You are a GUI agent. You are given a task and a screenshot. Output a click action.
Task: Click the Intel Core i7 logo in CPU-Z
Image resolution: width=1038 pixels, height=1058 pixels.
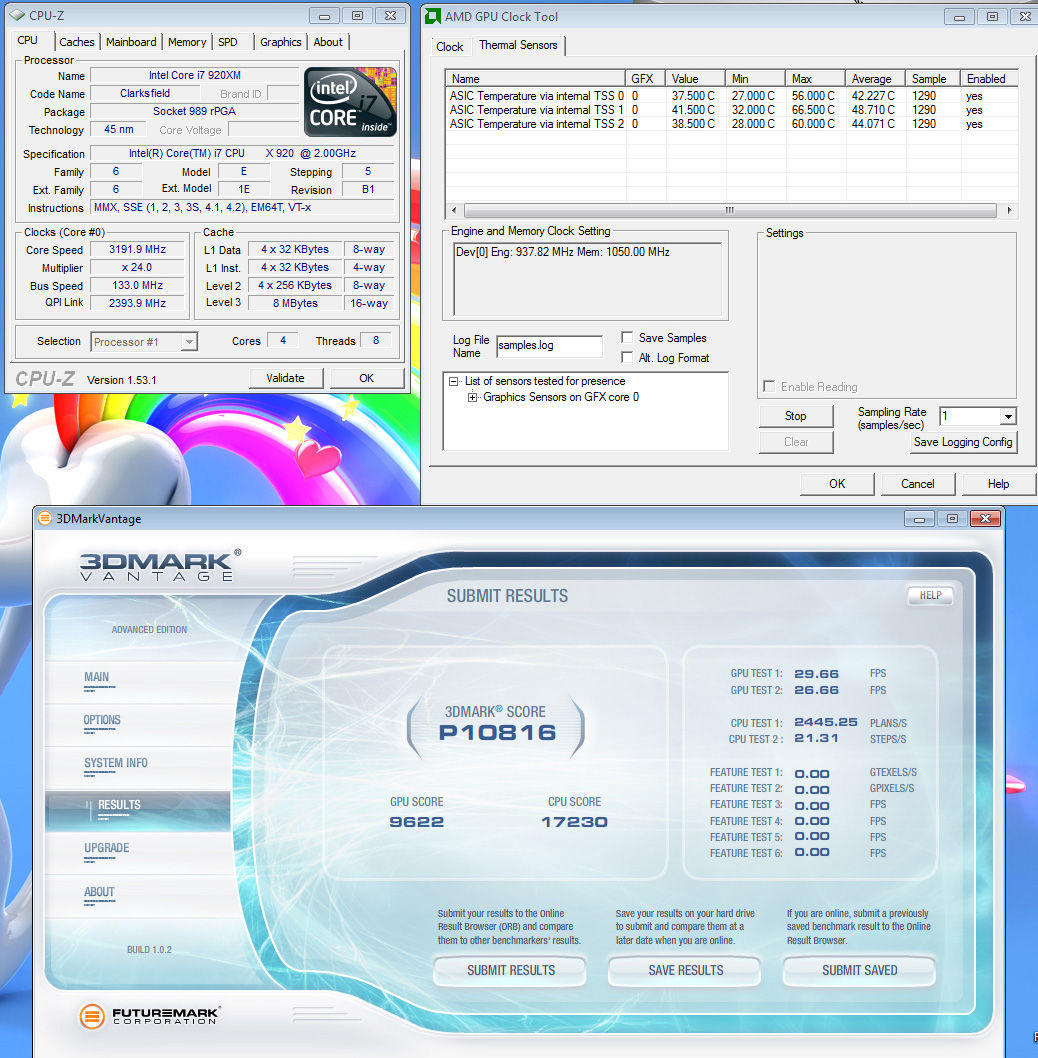[x=350, y=102]
